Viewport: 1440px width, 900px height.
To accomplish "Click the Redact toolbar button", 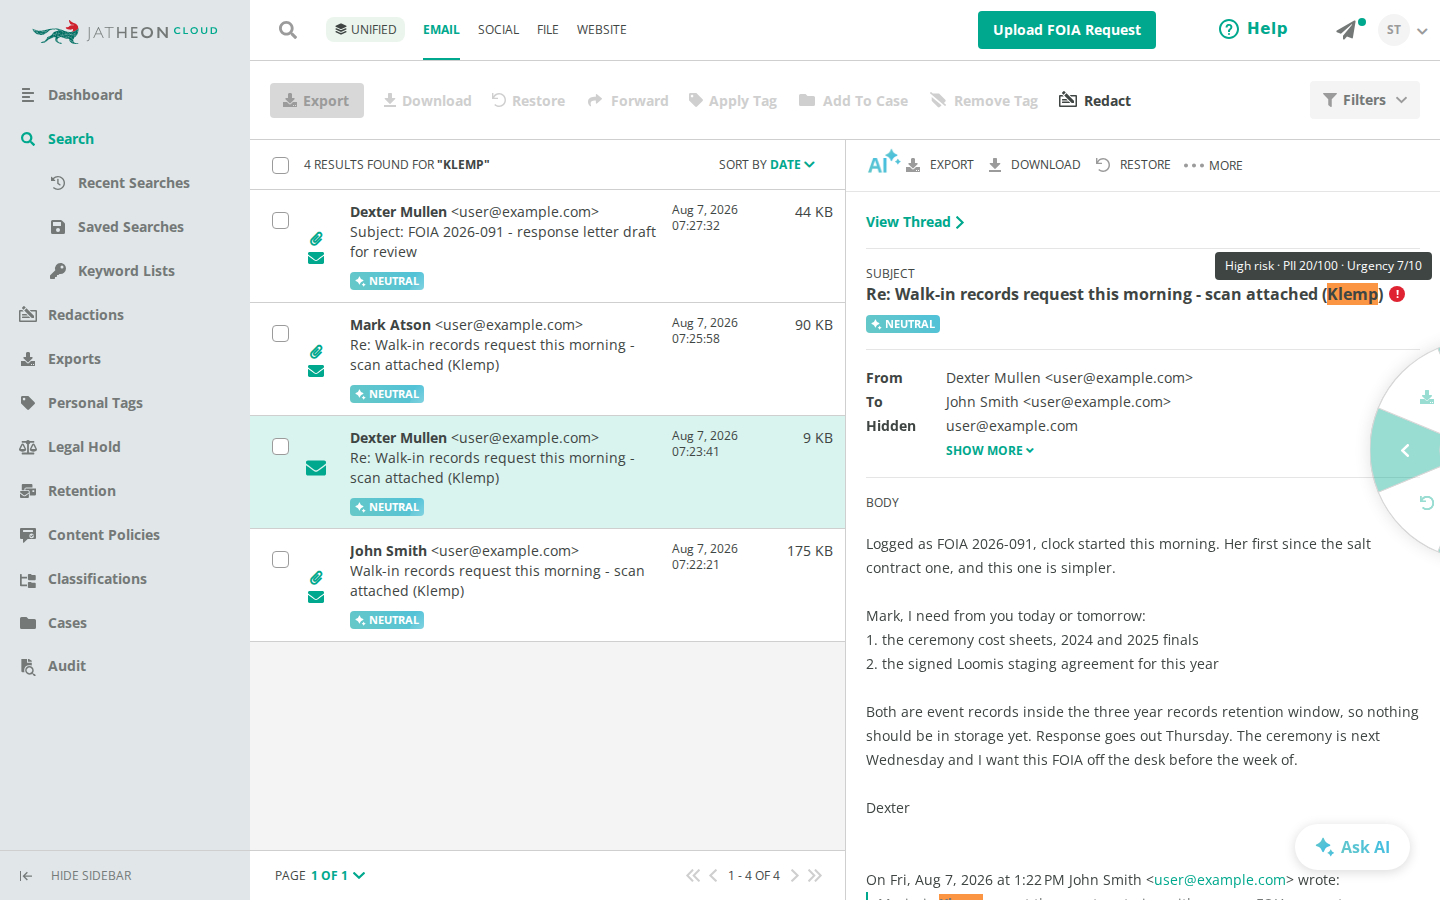I will tap(1095, 100).
